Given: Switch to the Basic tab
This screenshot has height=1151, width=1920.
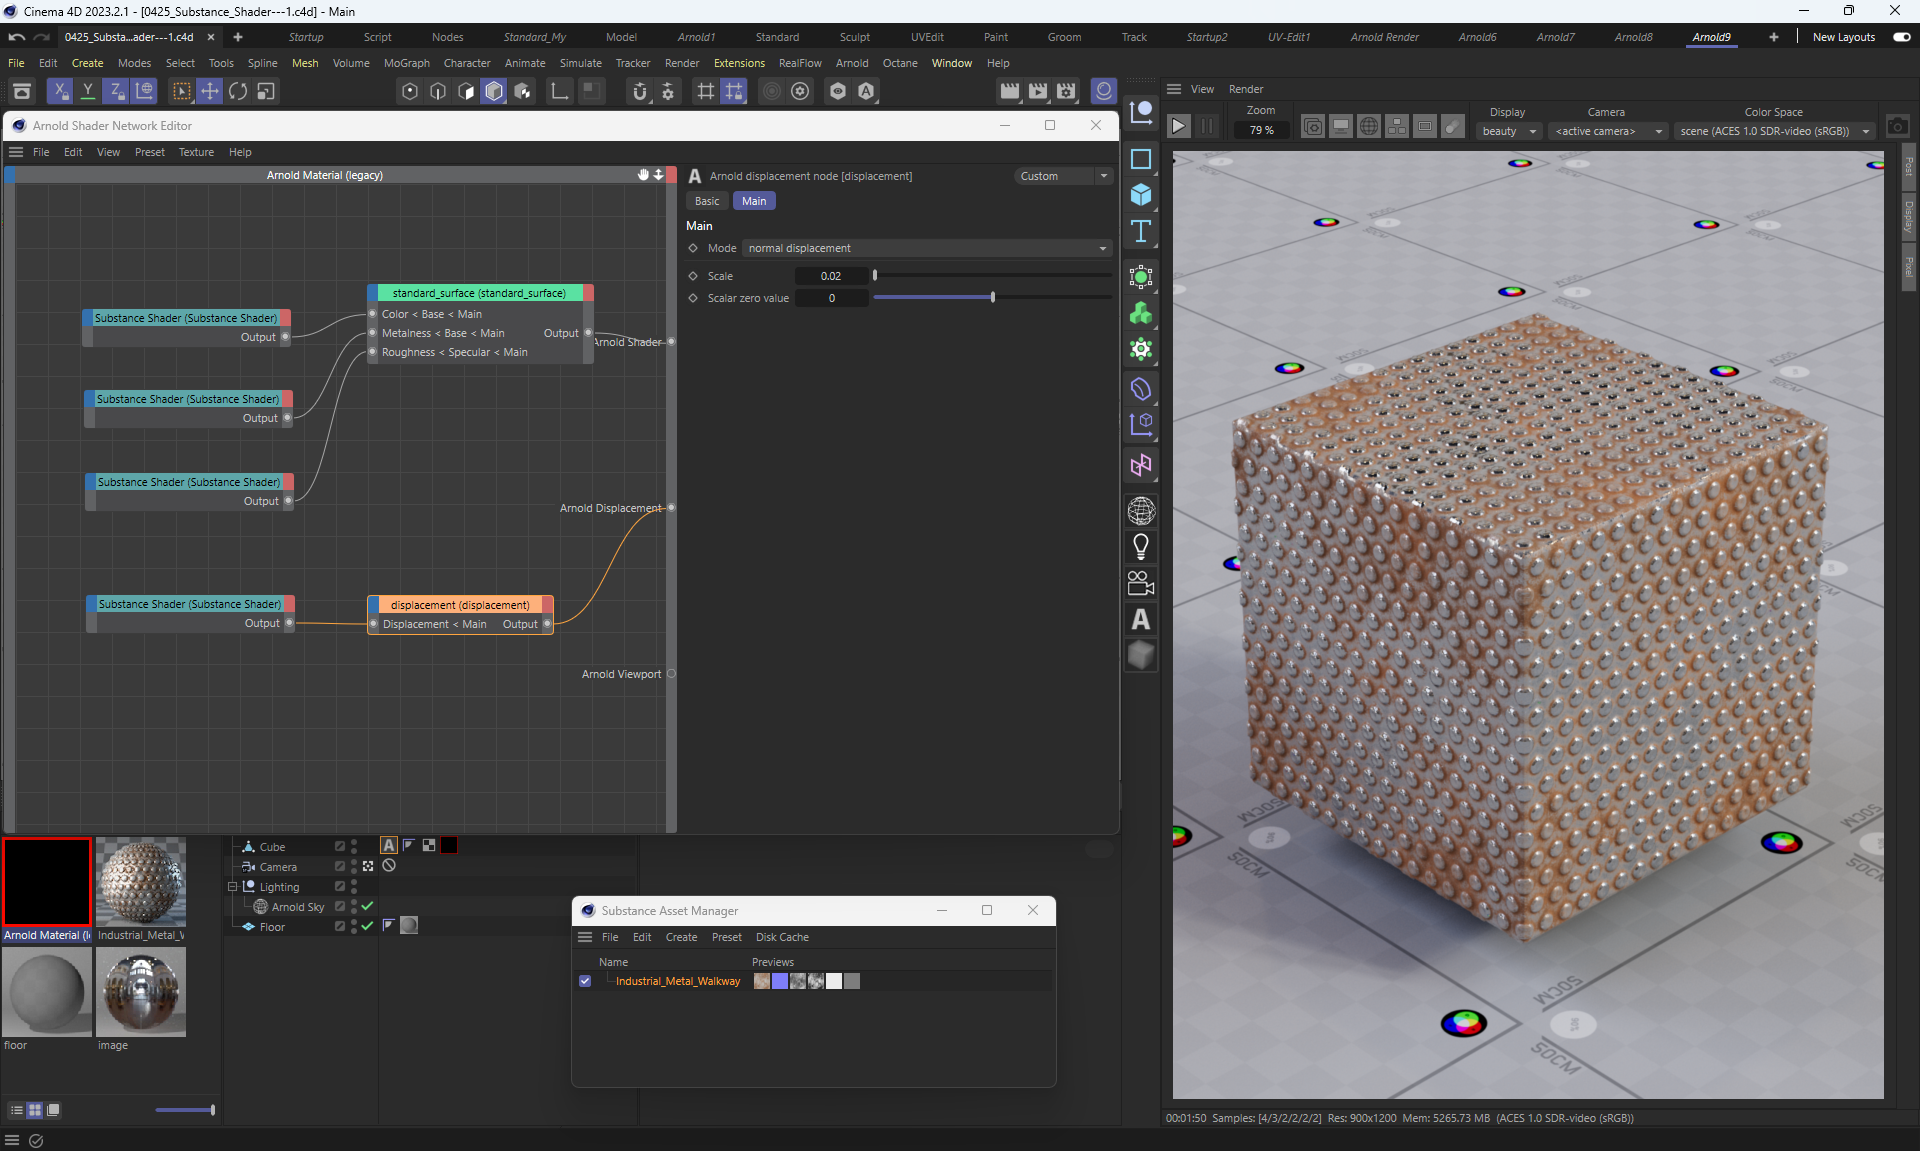Looking at the screenshot, I should coord(707,201).
